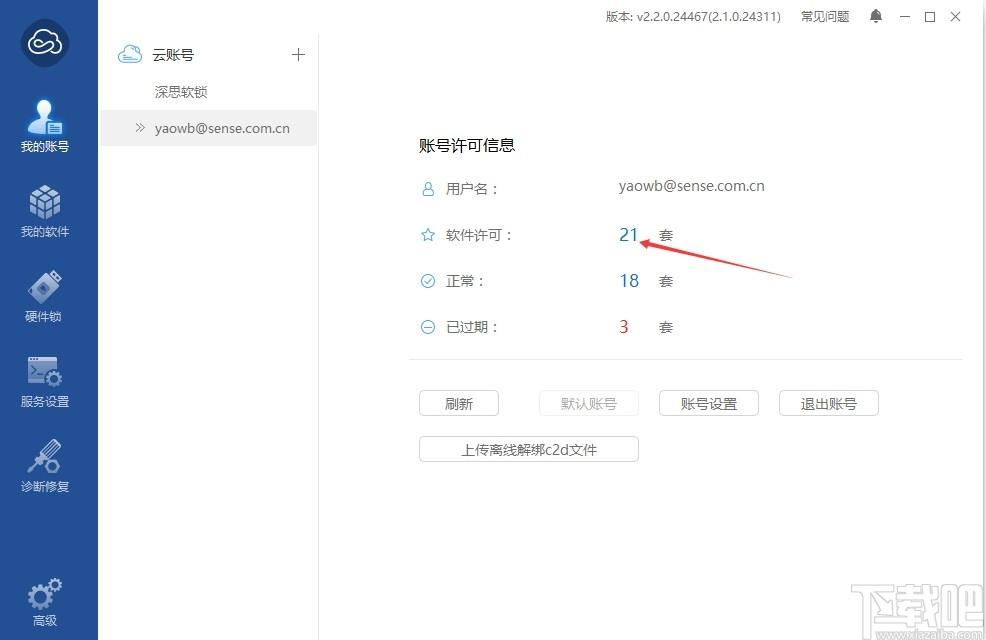Click the 账号许可信息 heading
This screenshot has height=640, width=986.
click(x=467, y=145)
